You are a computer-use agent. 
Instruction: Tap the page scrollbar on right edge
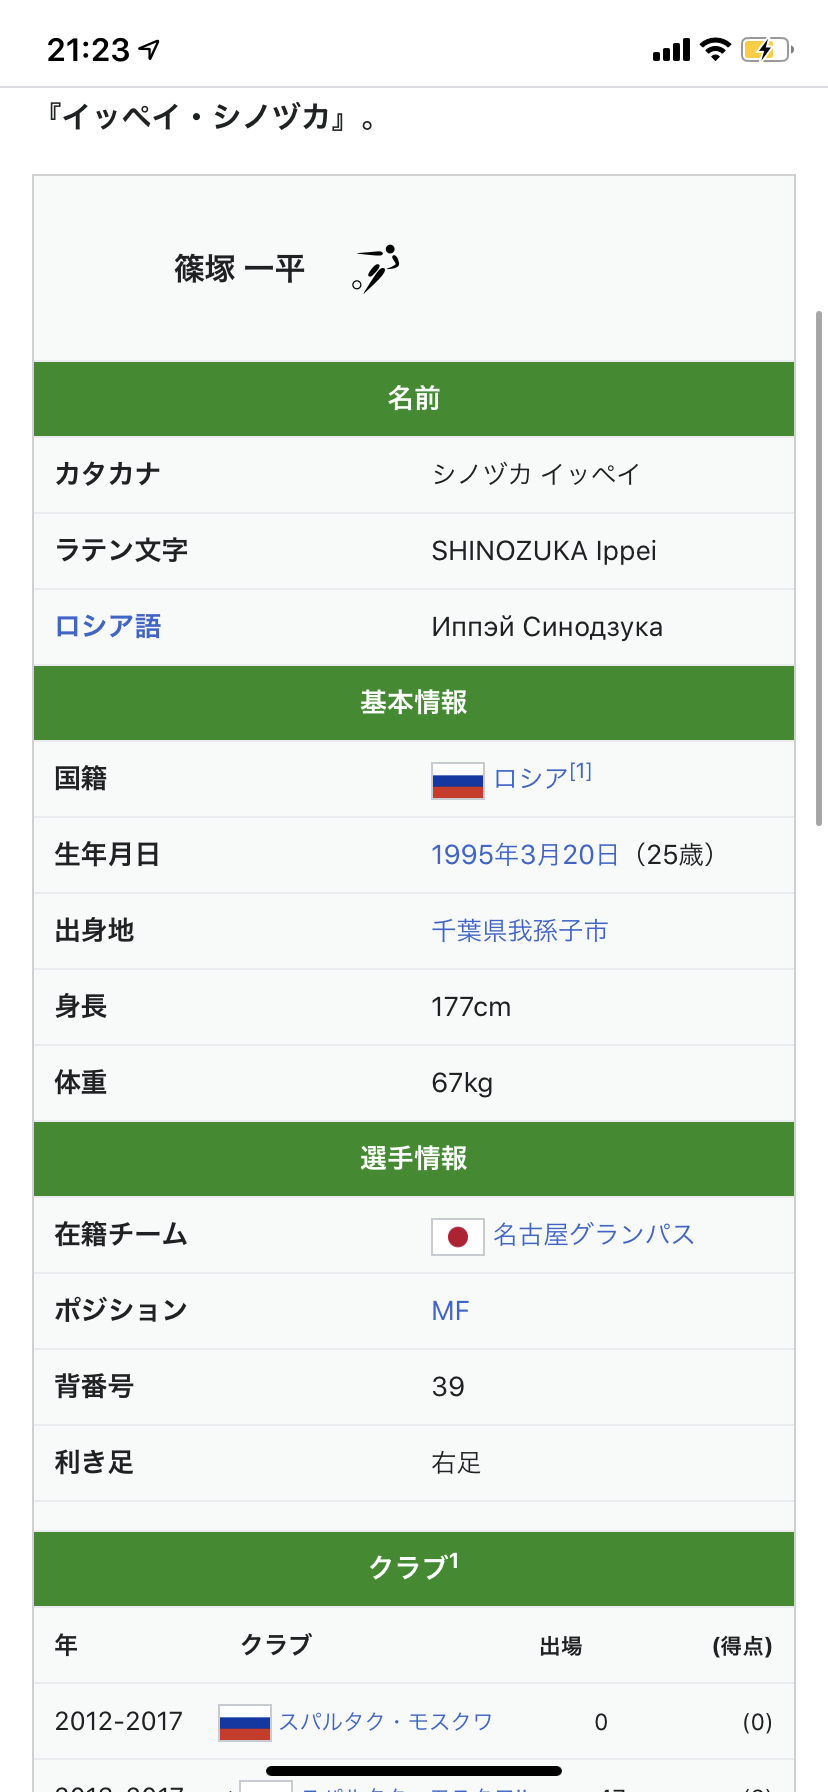[x=820, y=568]
